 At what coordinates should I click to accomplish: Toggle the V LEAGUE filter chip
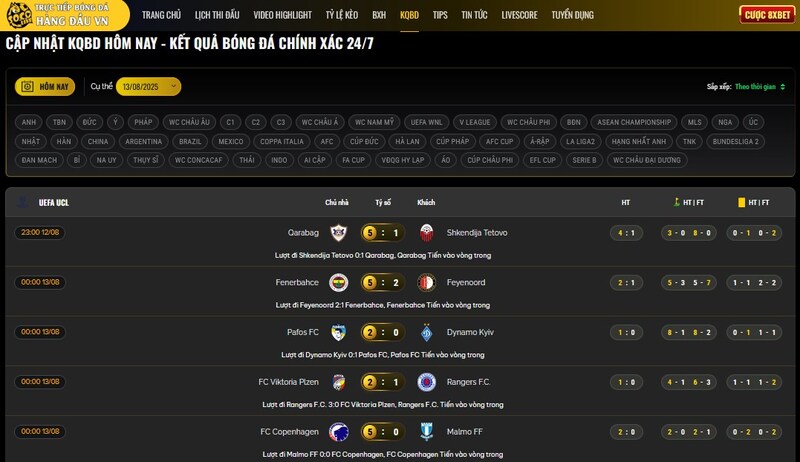[474, 122]
